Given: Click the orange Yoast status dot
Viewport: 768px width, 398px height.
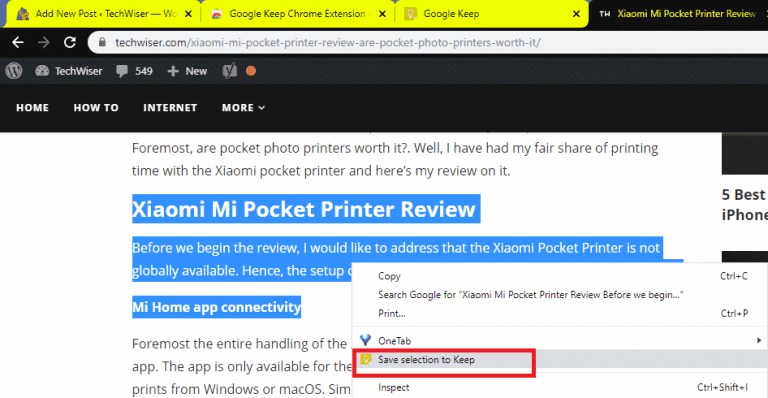Looking at the screenshot, I should [251, 71].
